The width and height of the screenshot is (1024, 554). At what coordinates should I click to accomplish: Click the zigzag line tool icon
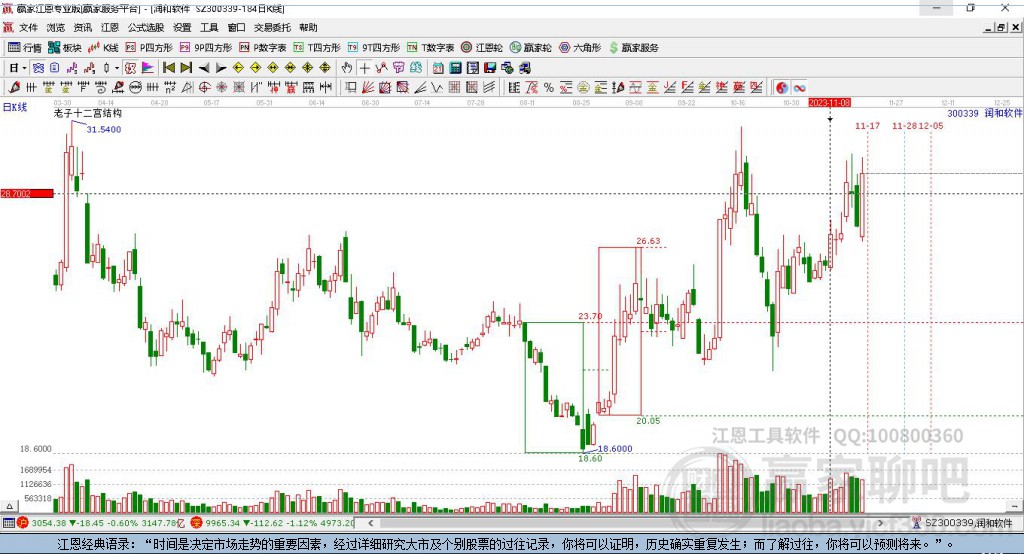click(437, 88)
